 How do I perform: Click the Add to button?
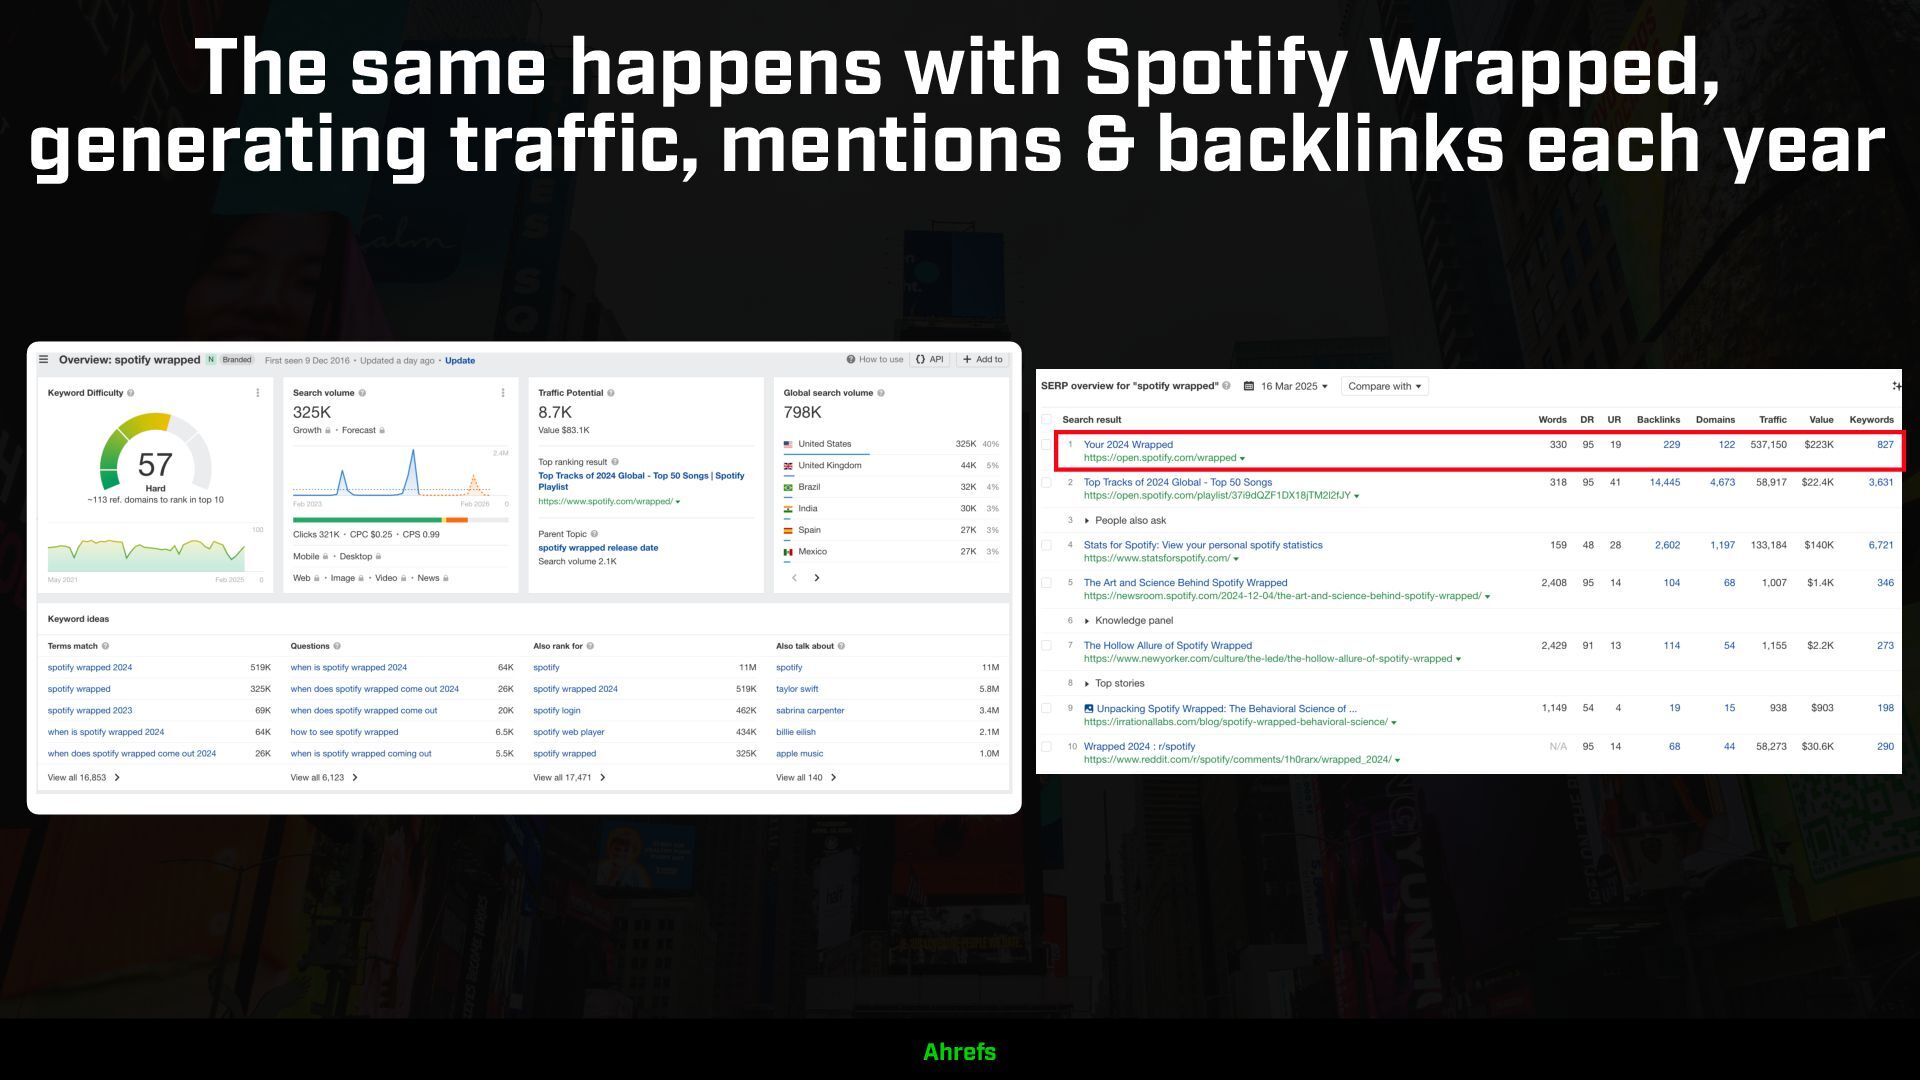click(982, 360)
